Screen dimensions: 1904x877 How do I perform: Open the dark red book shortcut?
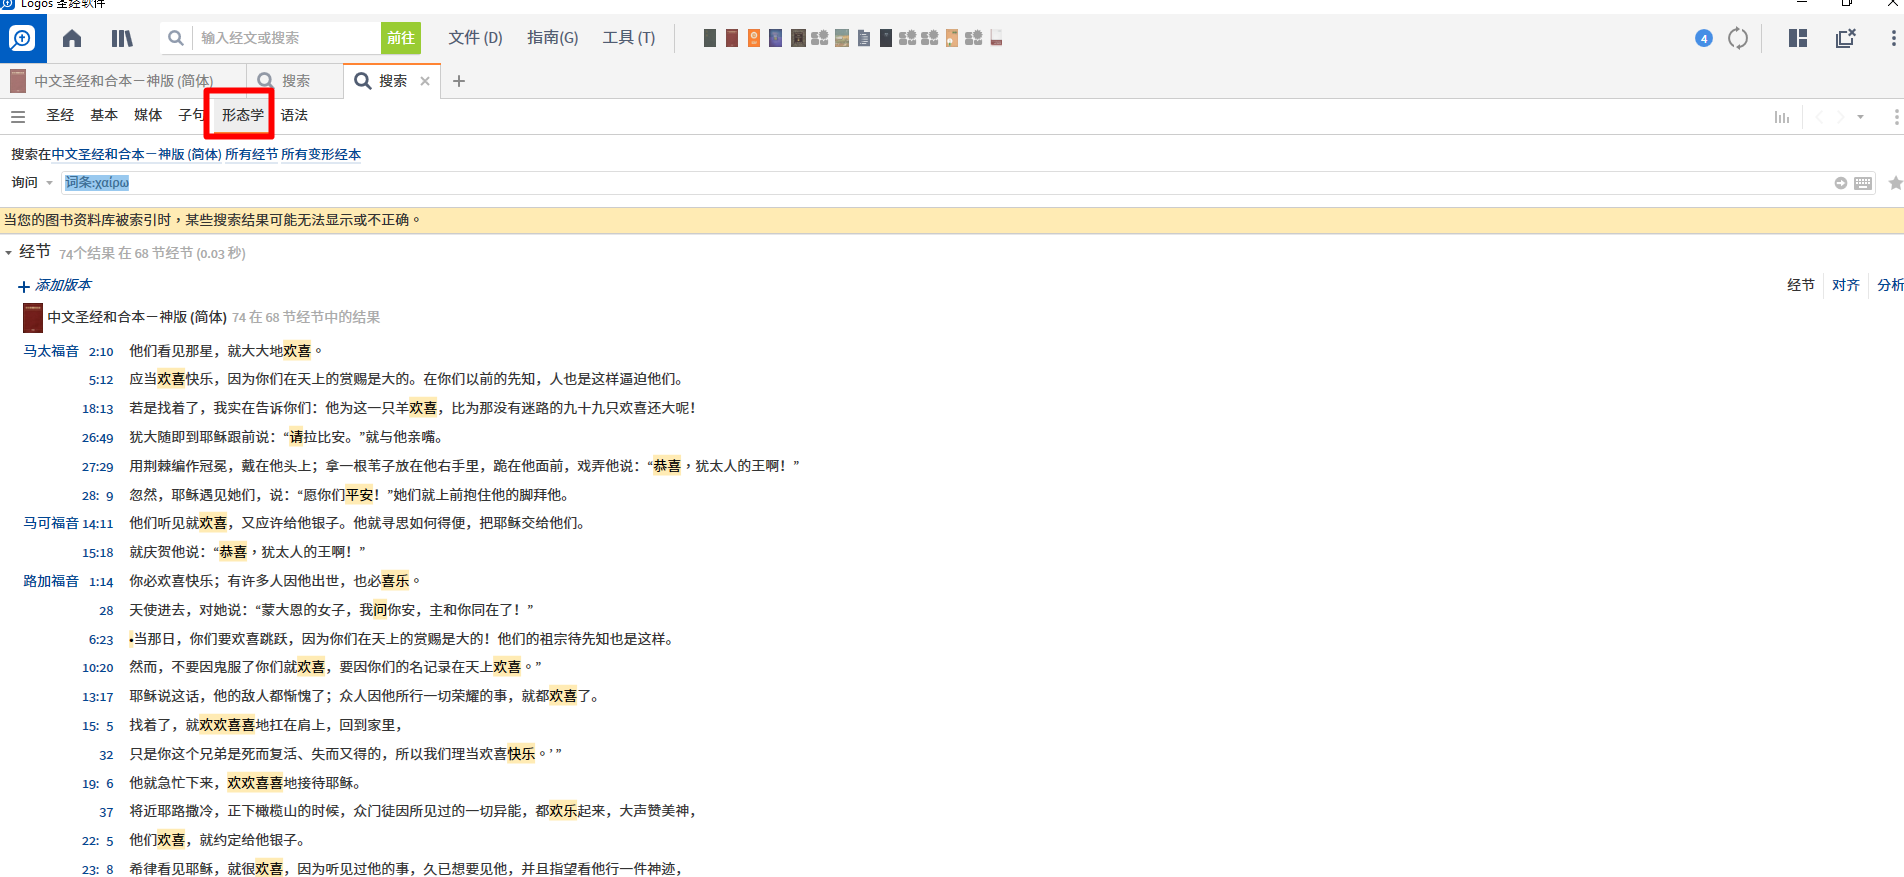(732, 38)
